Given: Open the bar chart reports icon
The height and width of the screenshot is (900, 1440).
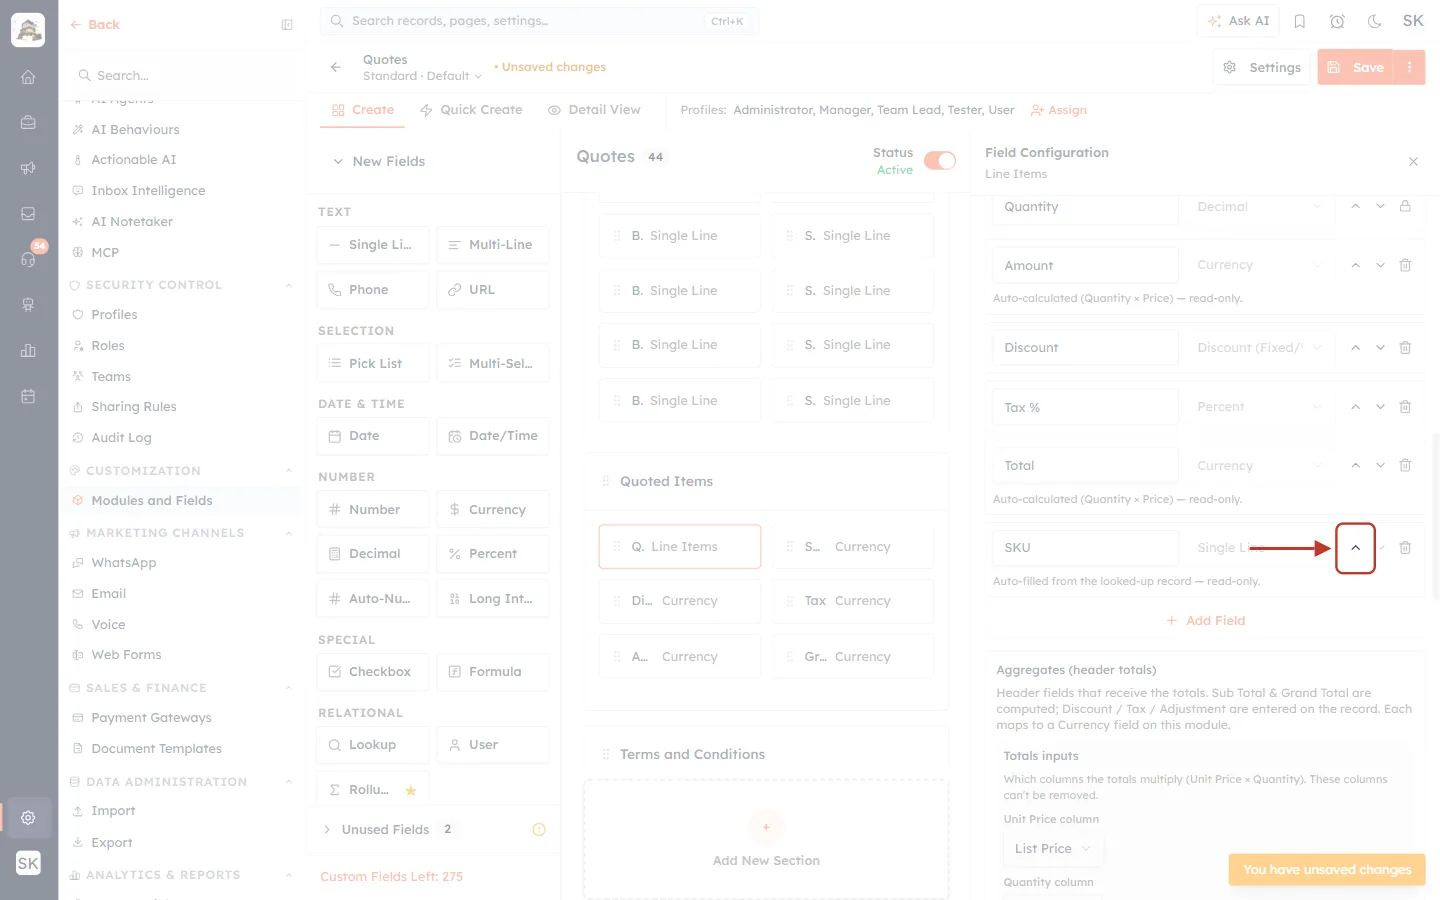Looking at the screenshot, I should pyautogui.click(x=28, y=350).
